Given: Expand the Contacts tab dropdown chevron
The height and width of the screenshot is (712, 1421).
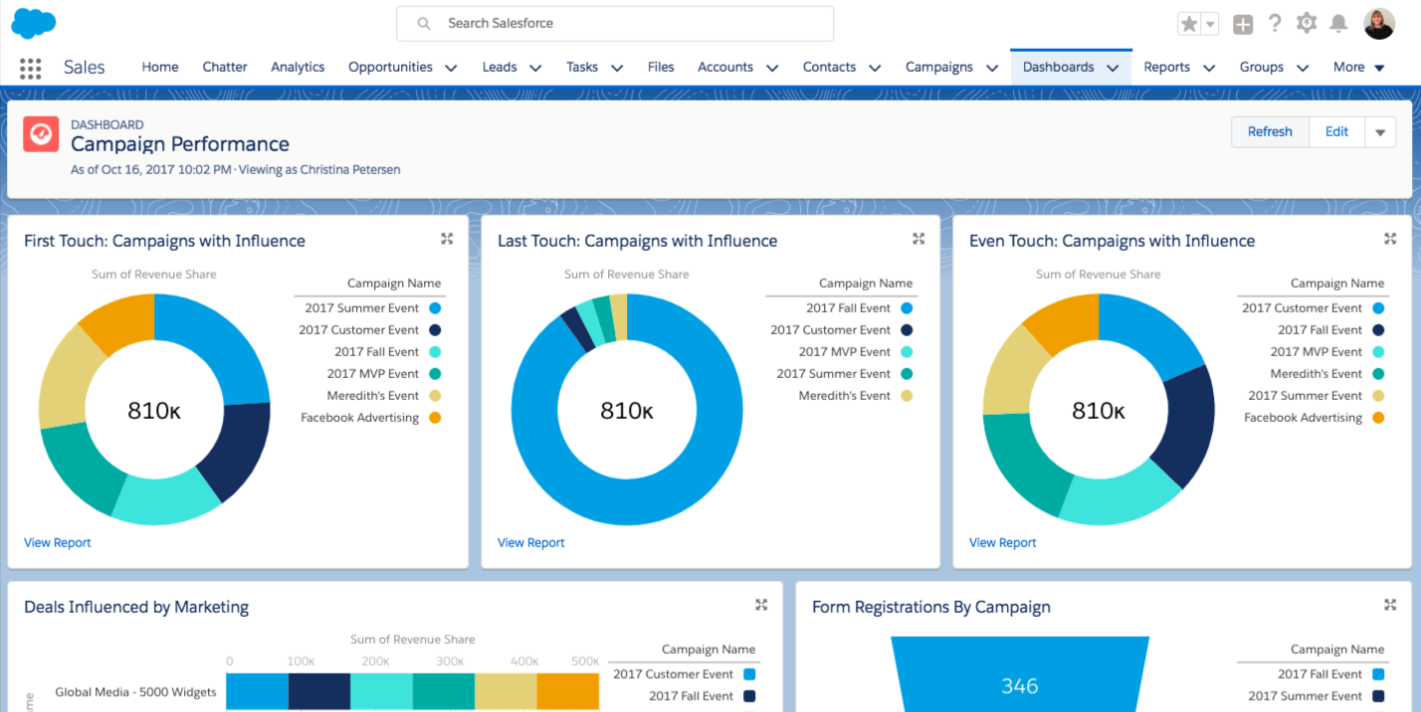Looking at the screenshot, I should click(875, 68).
